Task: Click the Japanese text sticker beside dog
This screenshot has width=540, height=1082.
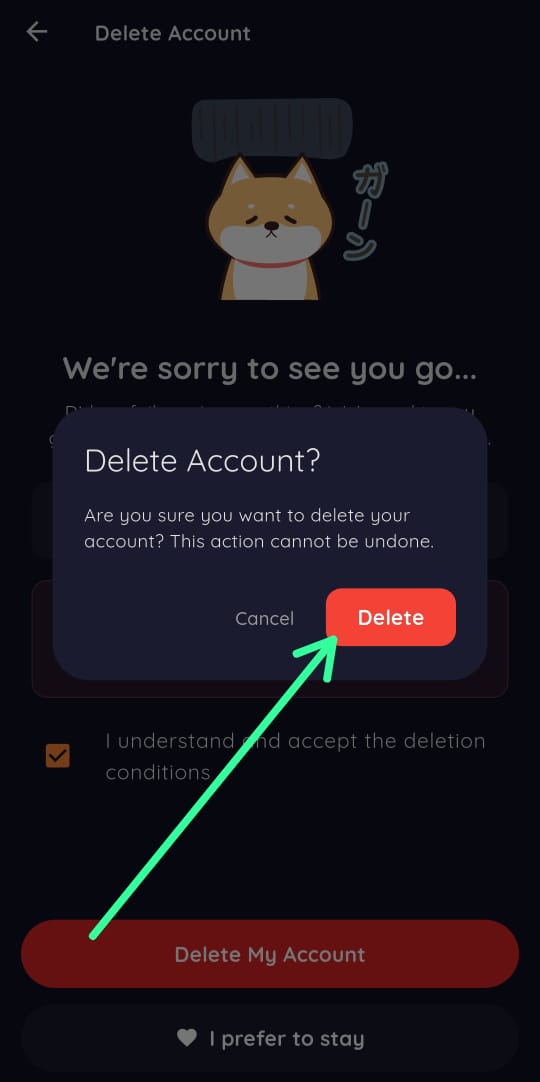Action: coord(365,212)
